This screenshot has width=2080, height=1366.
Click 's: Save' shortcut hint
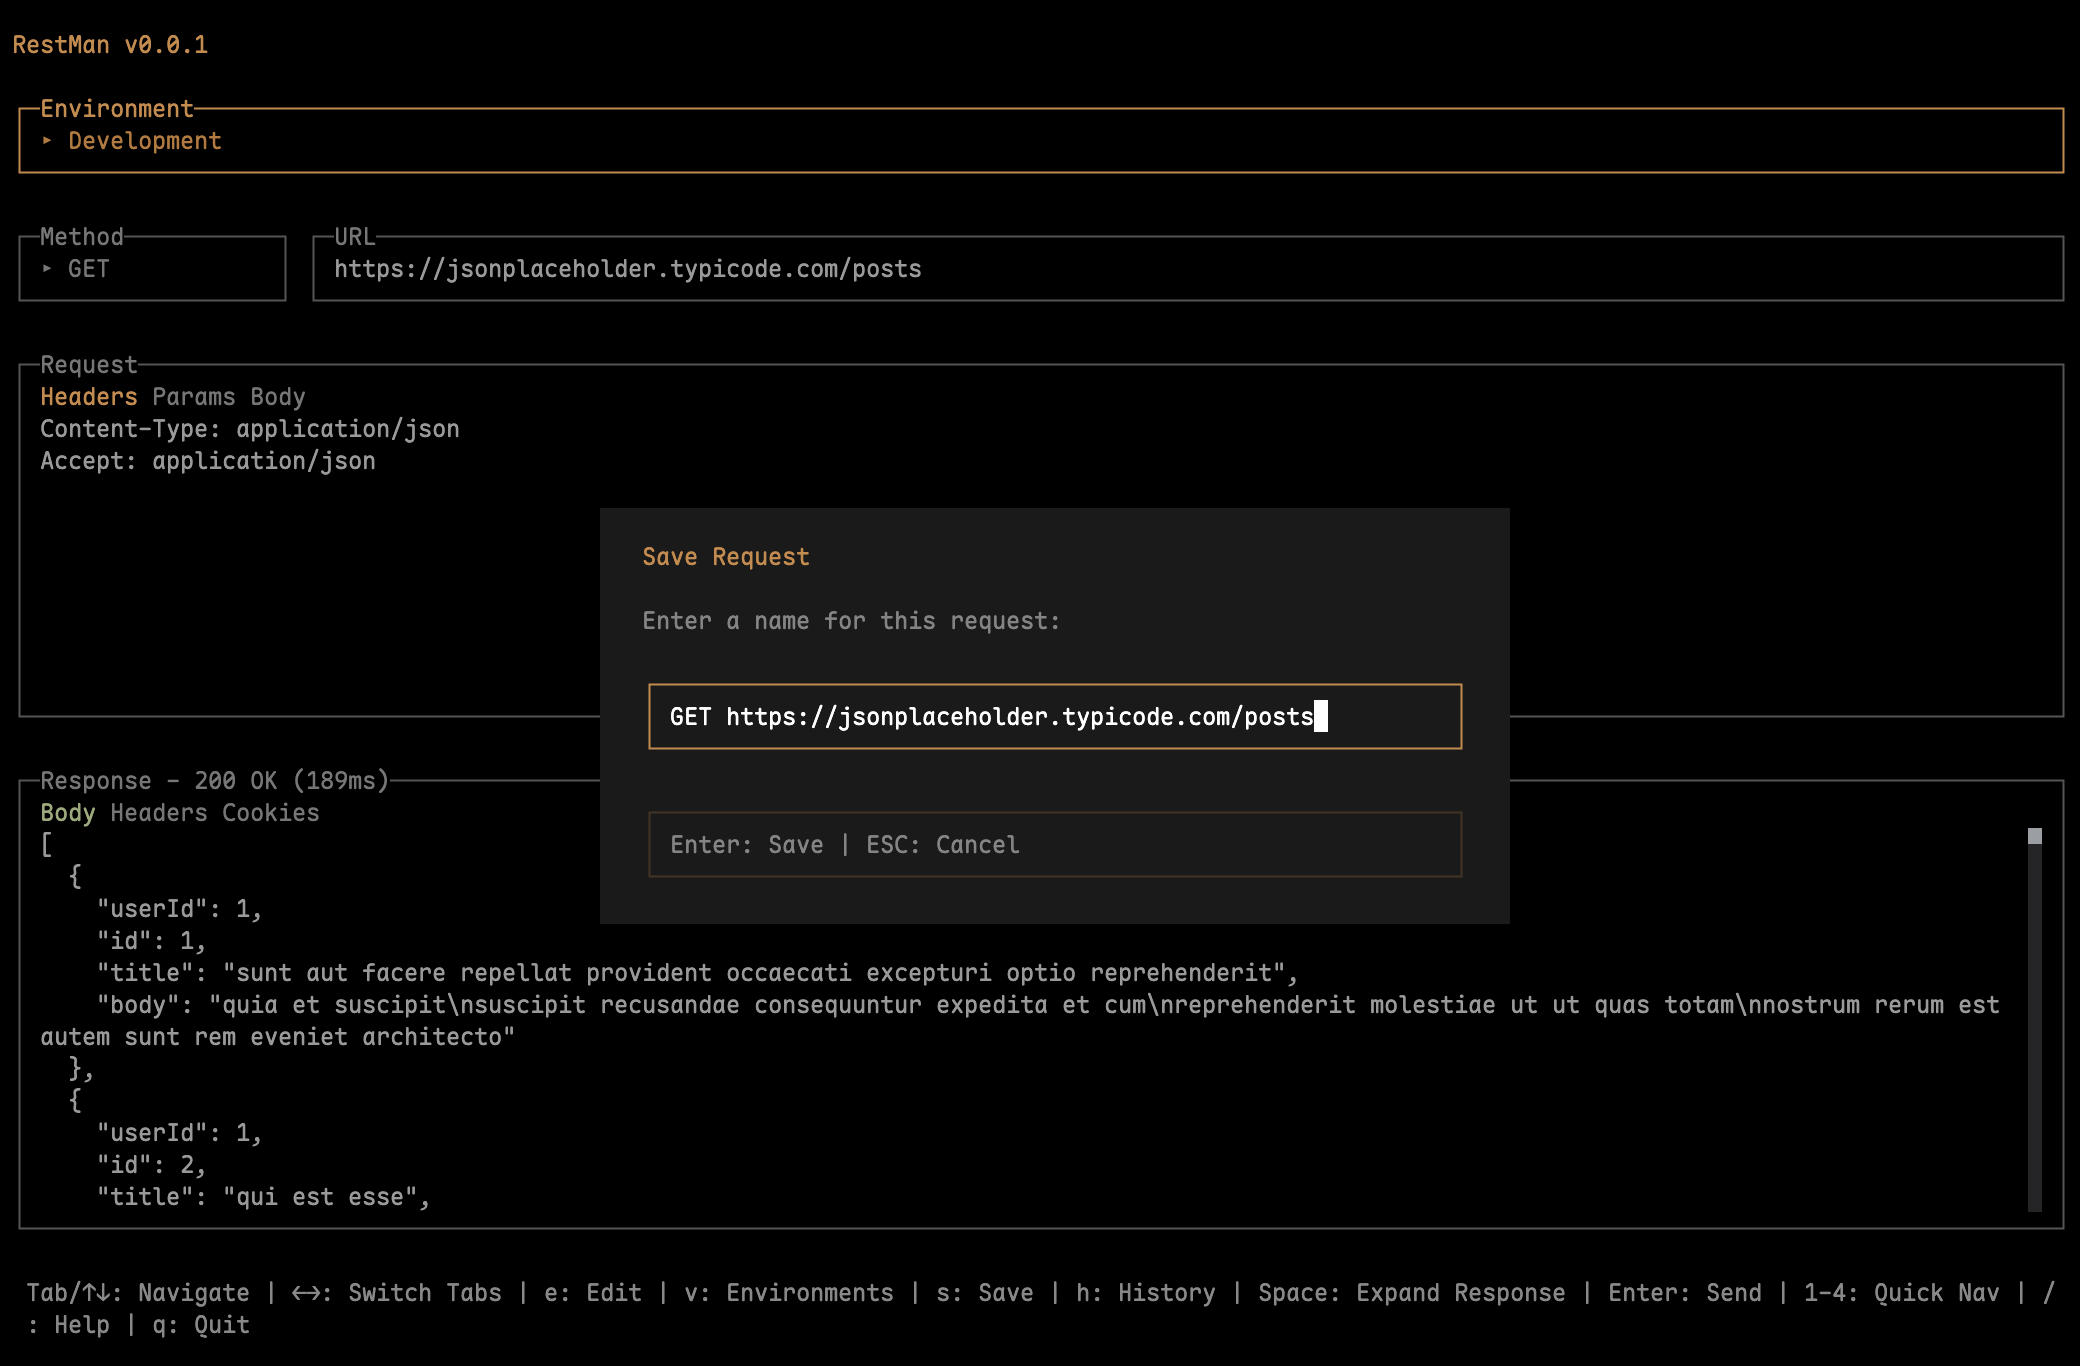pyautogui.click(x=984, y=1293)
